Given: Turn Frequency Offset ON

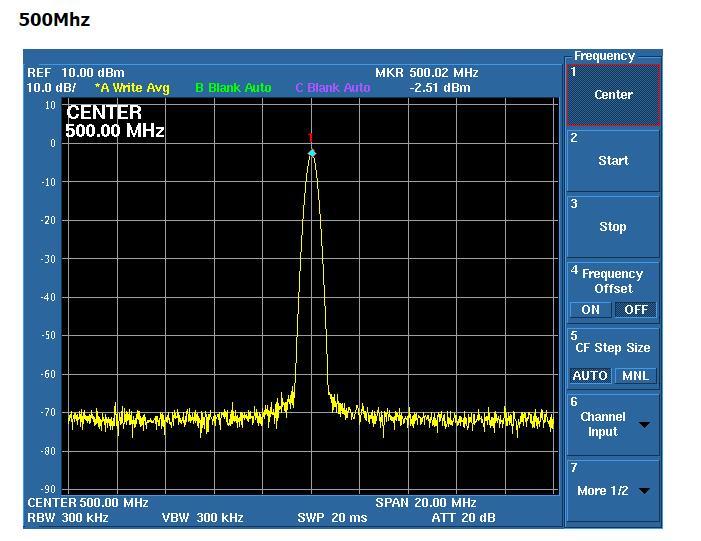Looking at the screenshot, I should click(x=591, y=309).
